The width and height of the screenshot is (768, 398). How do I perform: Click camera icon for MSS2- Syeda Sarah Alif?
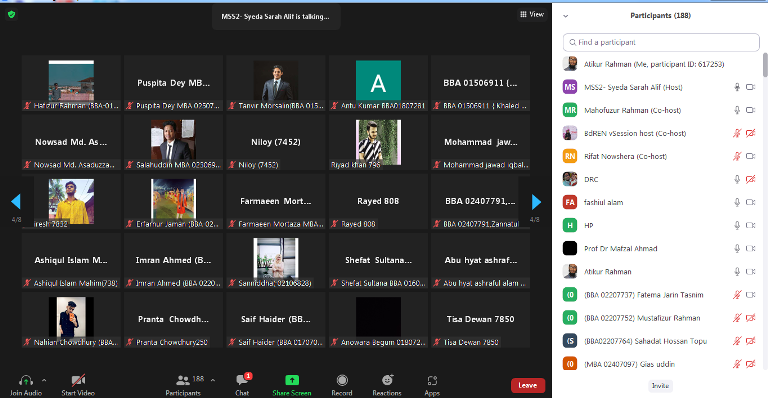[x=750, y=87]
